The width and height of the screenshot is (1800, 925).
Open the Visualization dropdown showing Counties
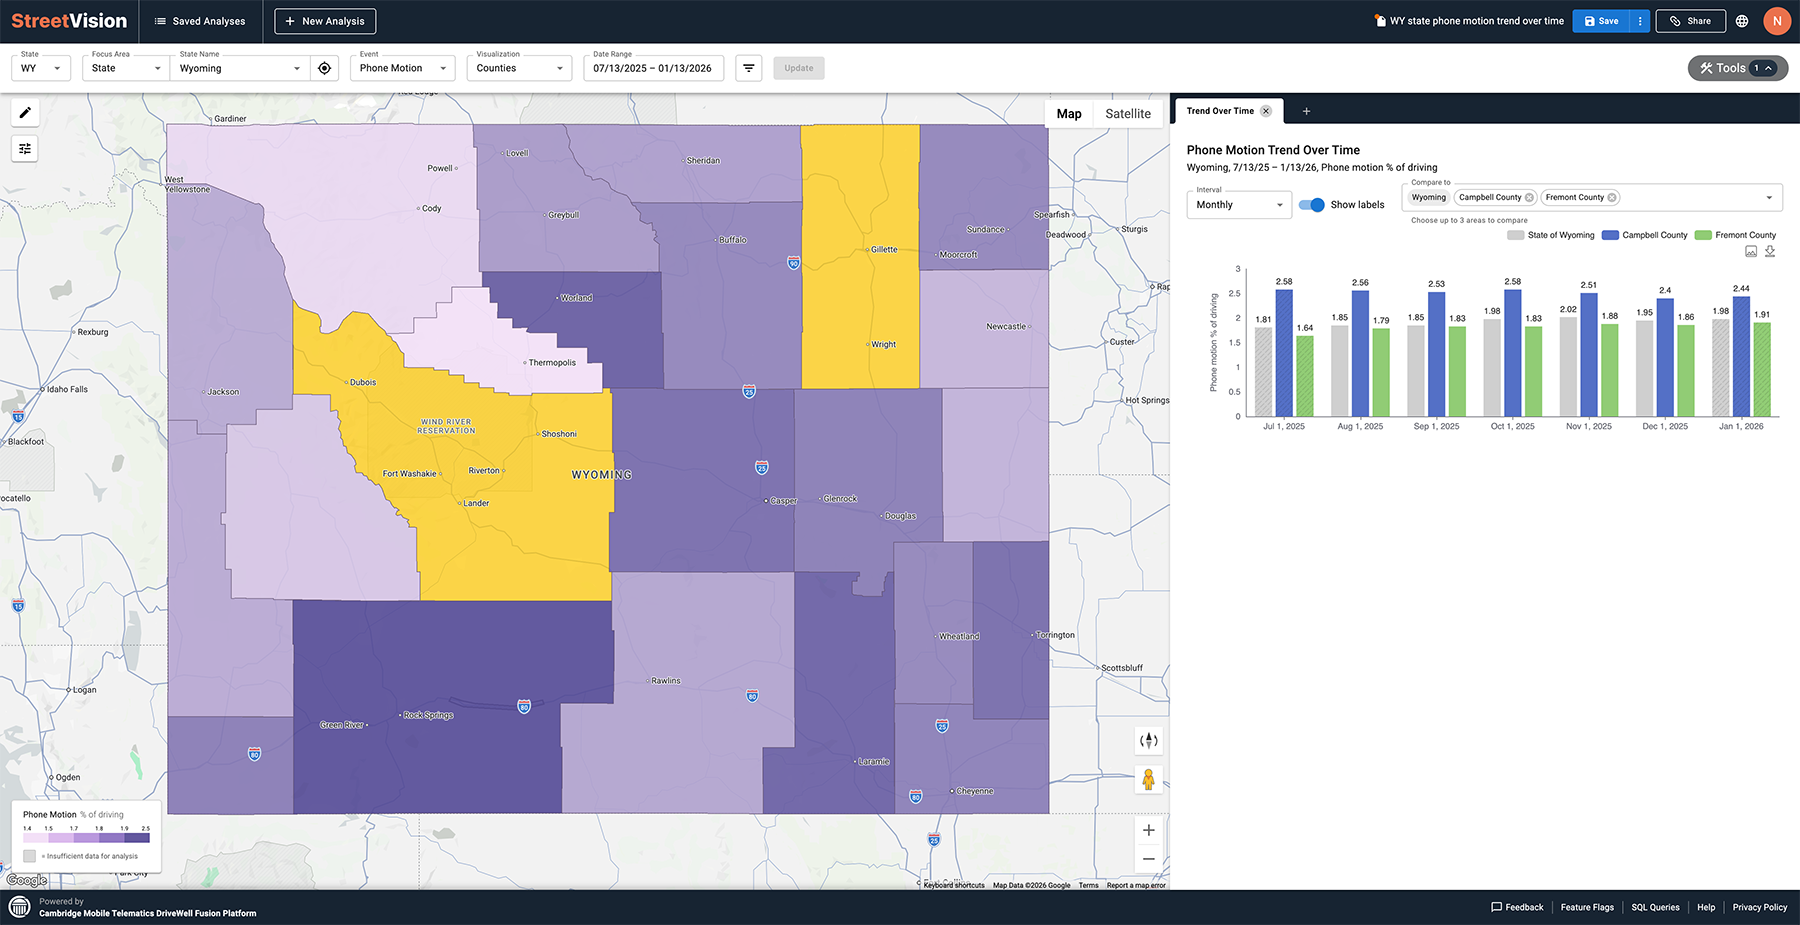pos(518,68)
